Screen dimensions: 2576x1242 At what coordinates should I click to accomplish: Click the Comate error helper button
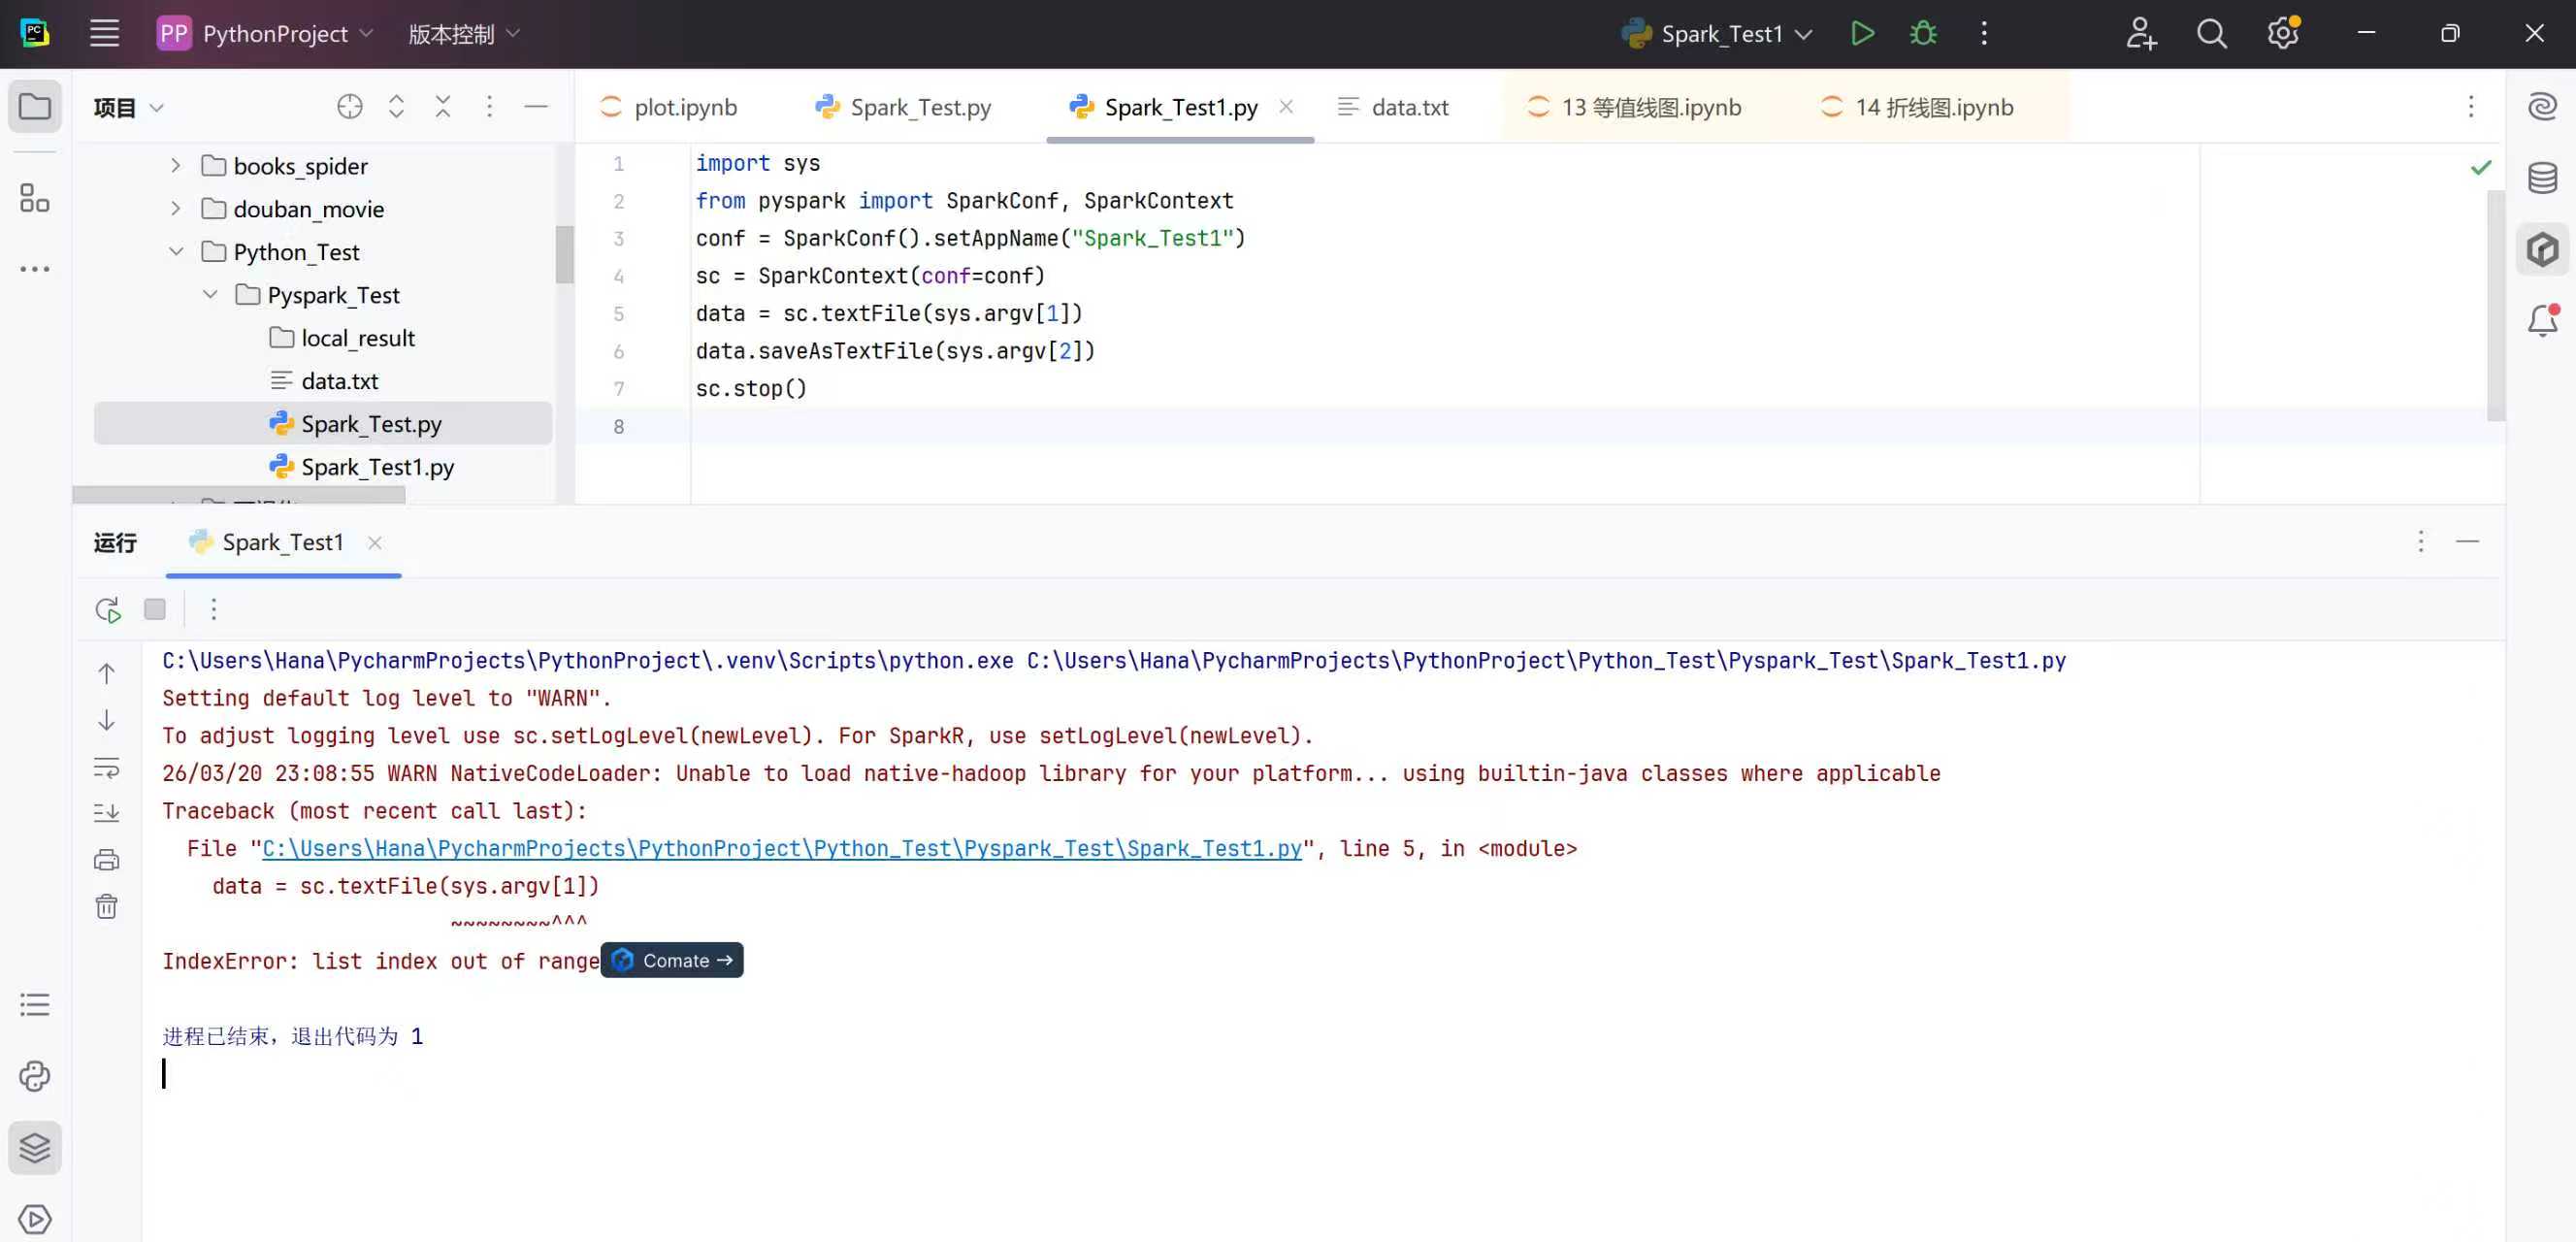tap(672, 960)
